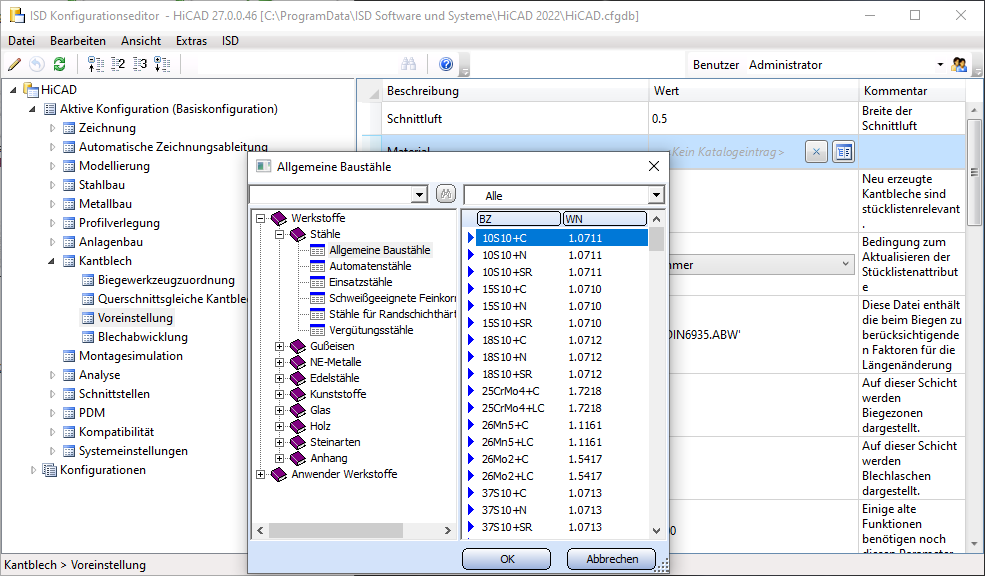The width and height of the screenshot is (985, 576).
Task: Click the pencil edit icon in toolbar
Action: pyautogui.click(x=14, y=65)
